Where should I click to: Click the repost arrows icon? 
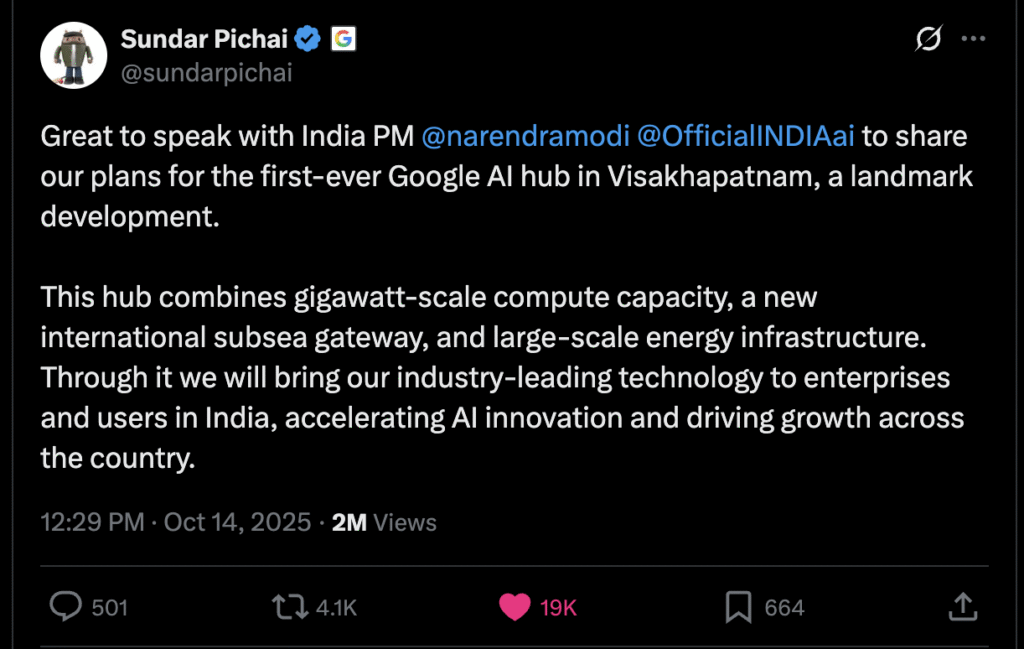coord(287,606)
